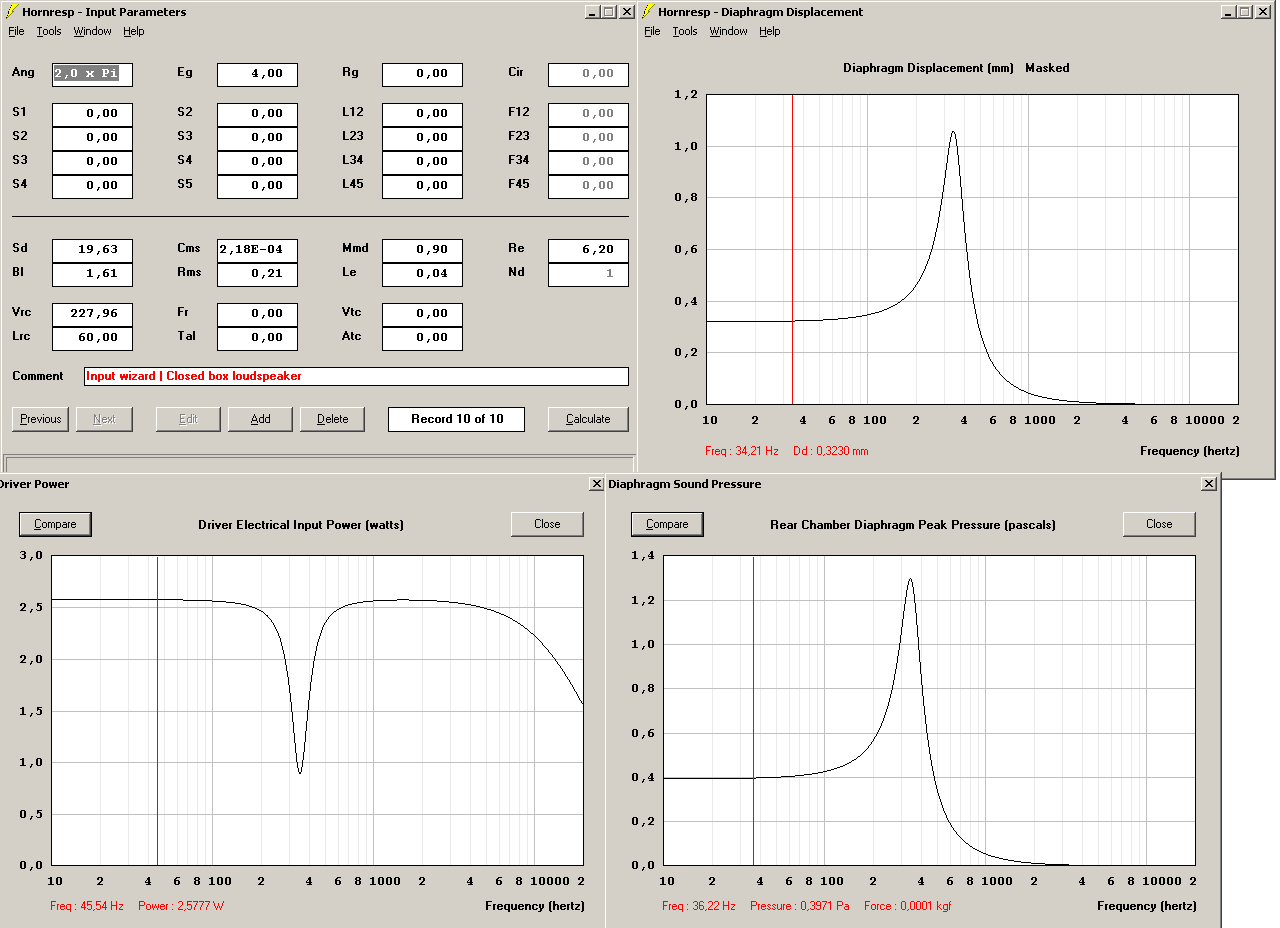This screenshot has width=1280, height=928.
Task: Click the Add record button
Action: click(260, 419)
